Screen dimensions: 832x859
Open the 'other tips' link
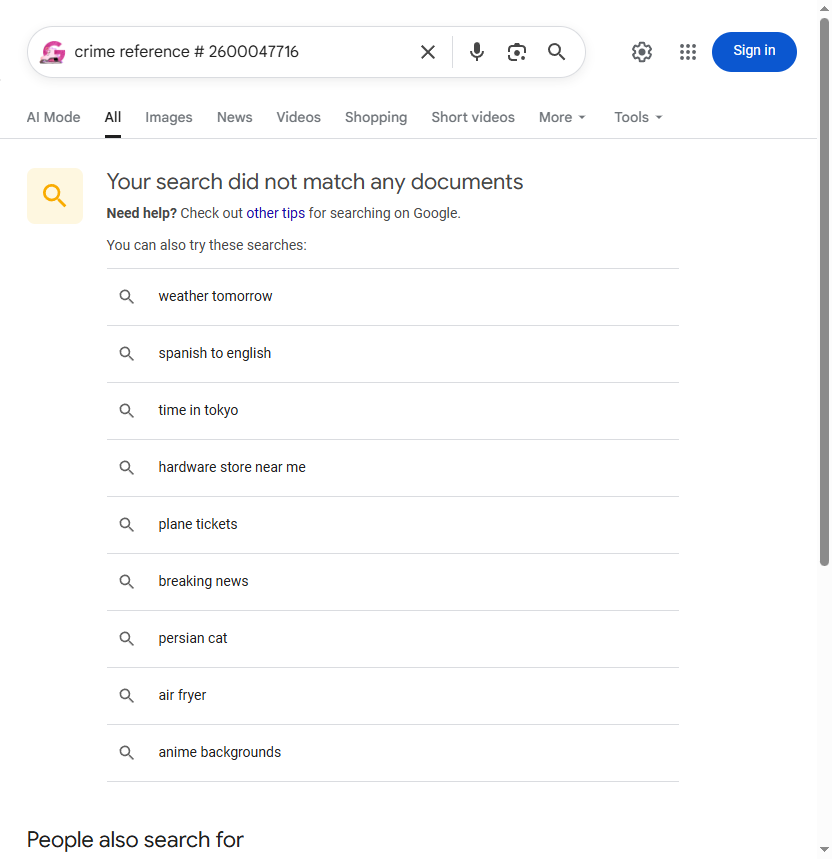pyautogui.click(x=276, y=213)
